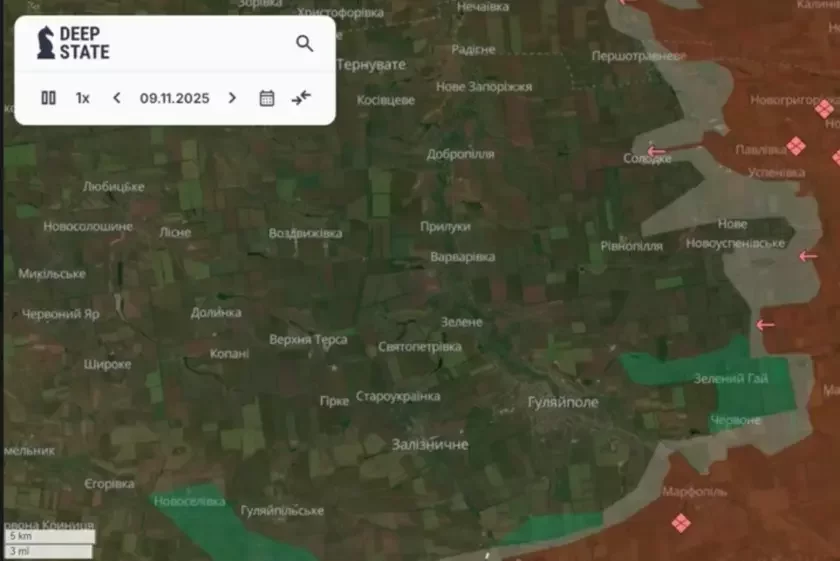
Task: Click the Залізничне town label
Action: tap(430, 444)
